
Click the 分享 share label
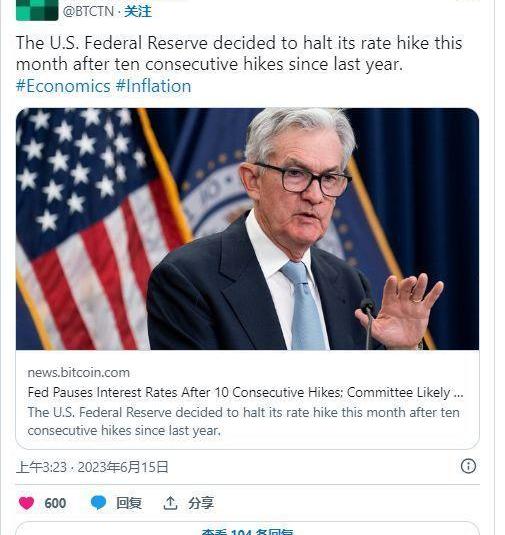coord(201,503)
